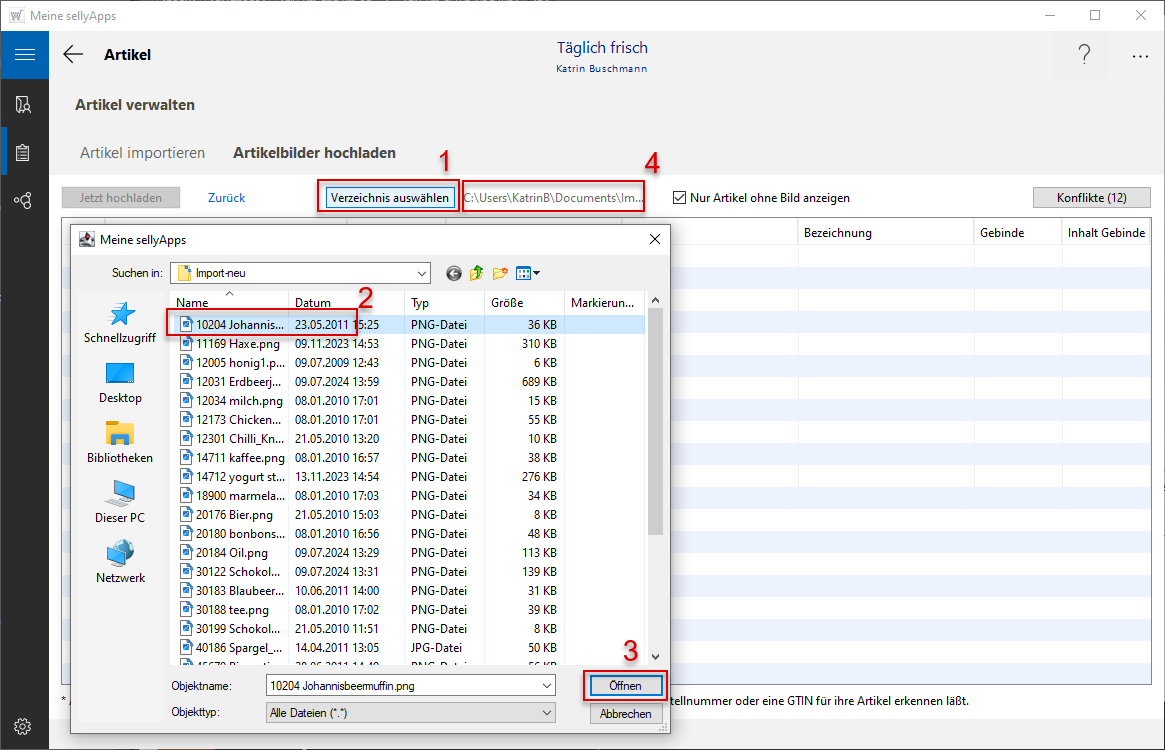Expand the 'Suchen in' folder dropdown
1165x750 pixels.
coord(421,273)
